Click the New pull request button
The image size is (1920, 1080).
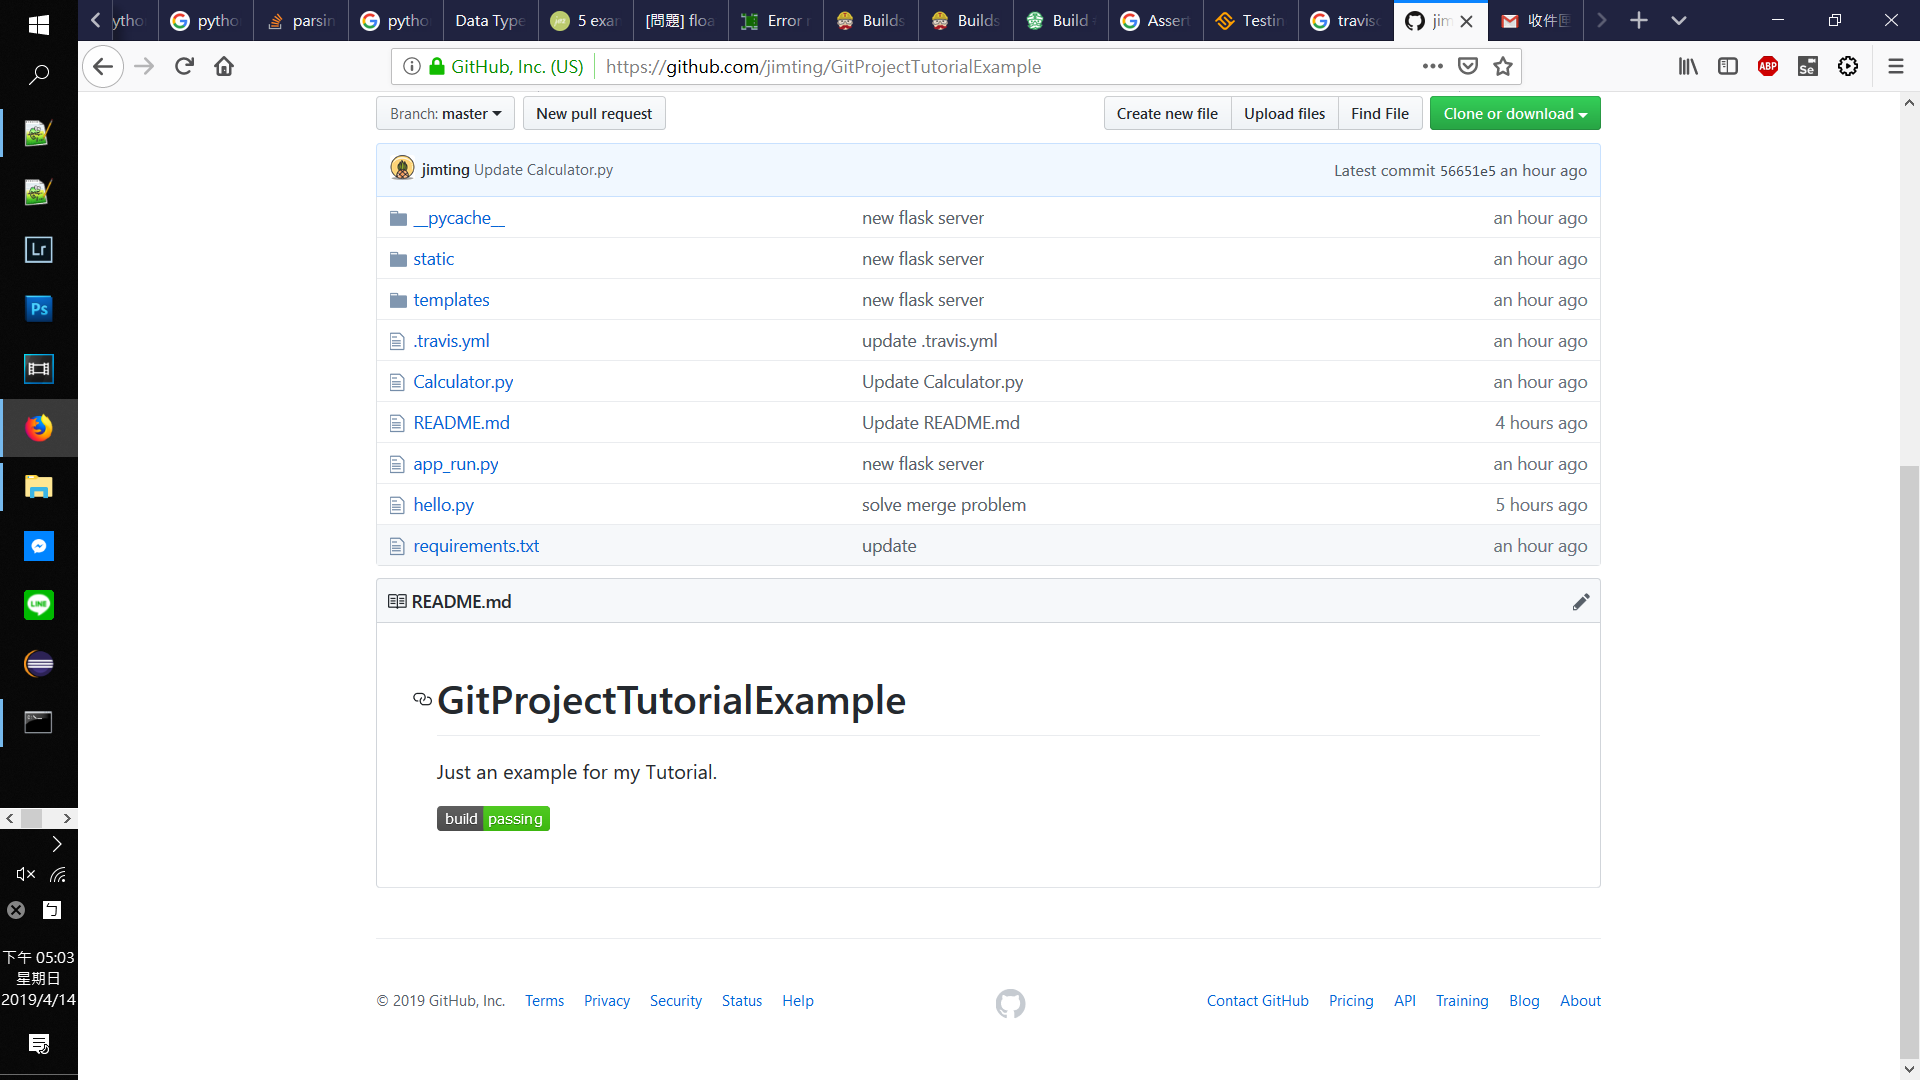594,114
